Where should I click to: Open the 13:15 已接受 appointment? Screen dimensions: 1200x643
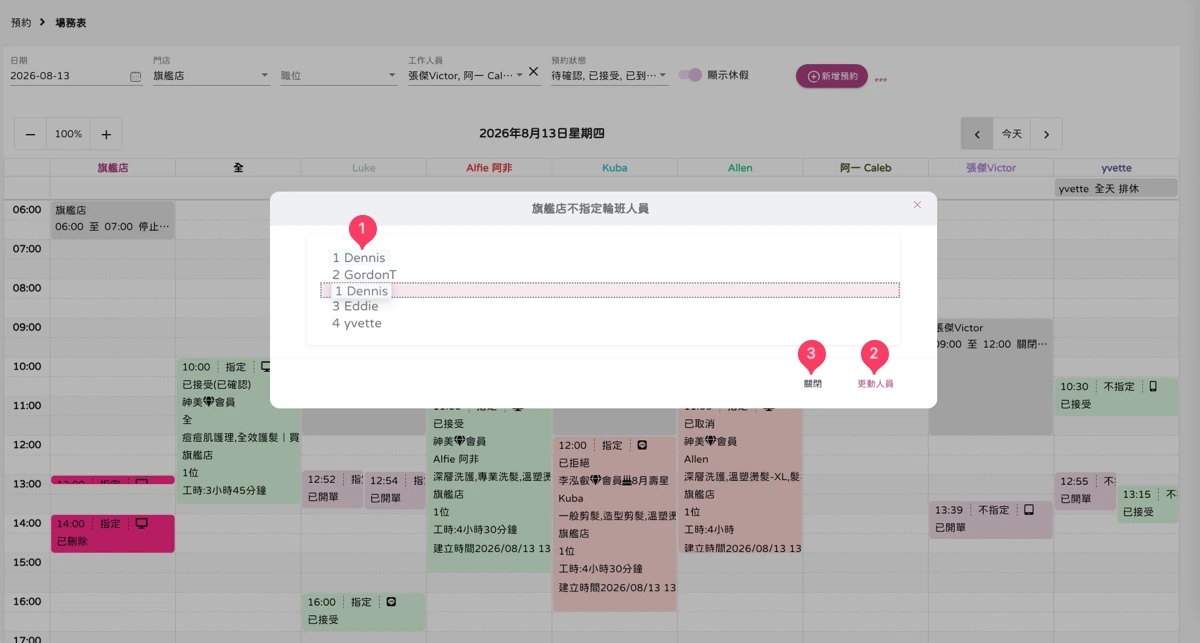point(1148,503)
